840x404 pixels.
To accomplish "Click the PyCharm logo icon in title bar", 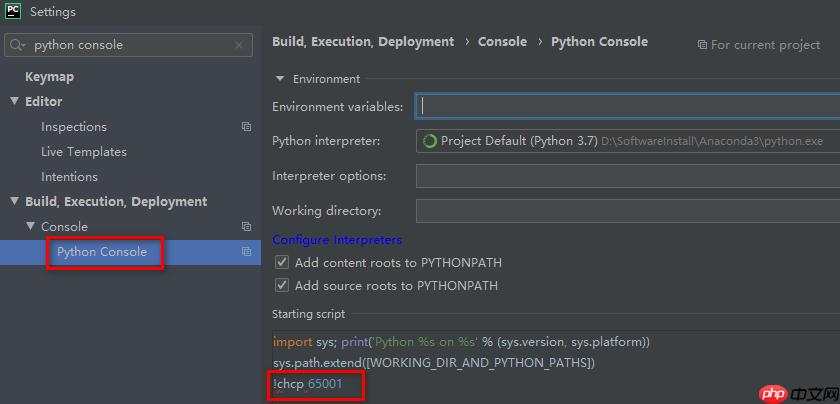I will (13, 12).
